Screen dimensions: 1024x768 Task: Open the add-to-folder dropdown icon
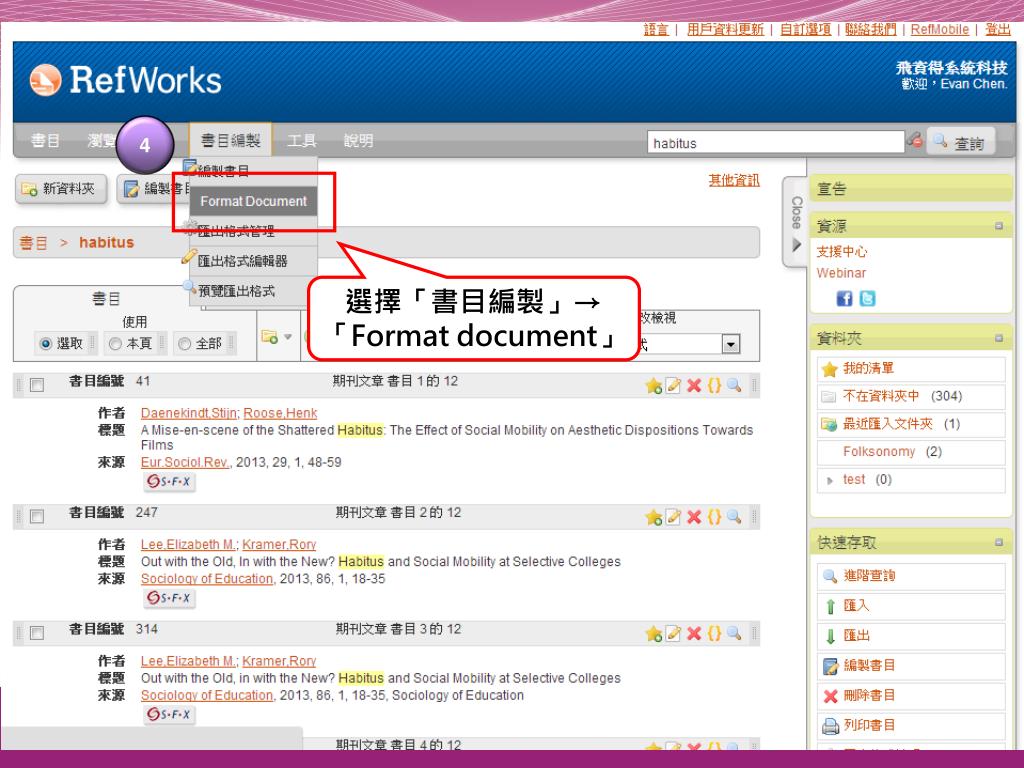click(x=276, y=337)
